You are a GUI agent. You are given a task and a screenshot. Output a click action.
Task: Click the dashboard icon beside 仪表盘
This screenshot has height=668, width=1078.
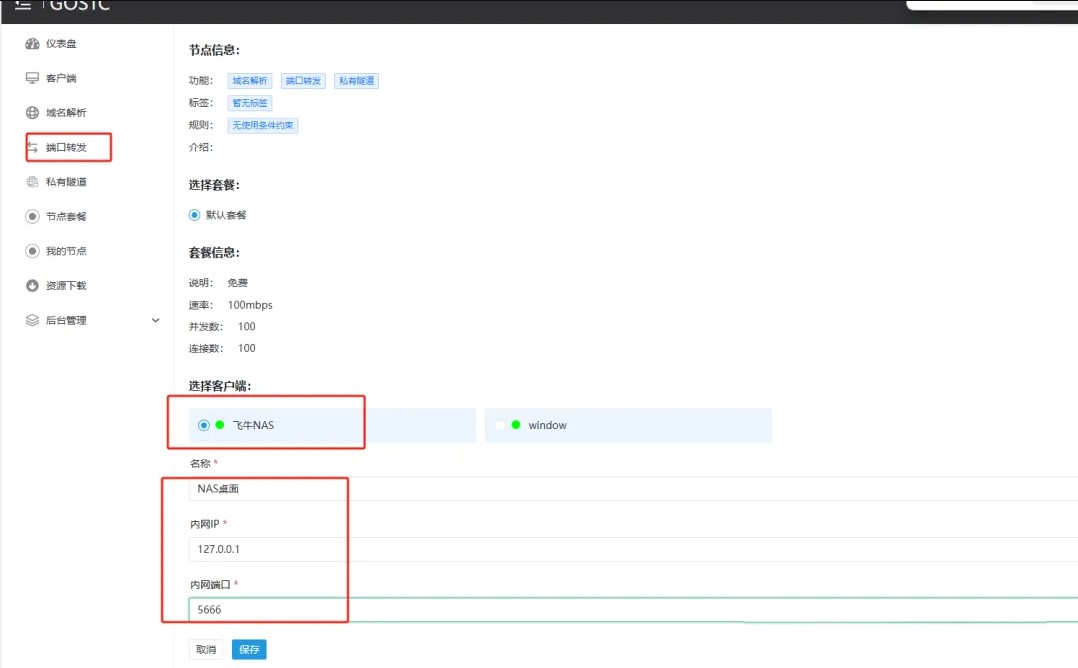tap(32, 44)
